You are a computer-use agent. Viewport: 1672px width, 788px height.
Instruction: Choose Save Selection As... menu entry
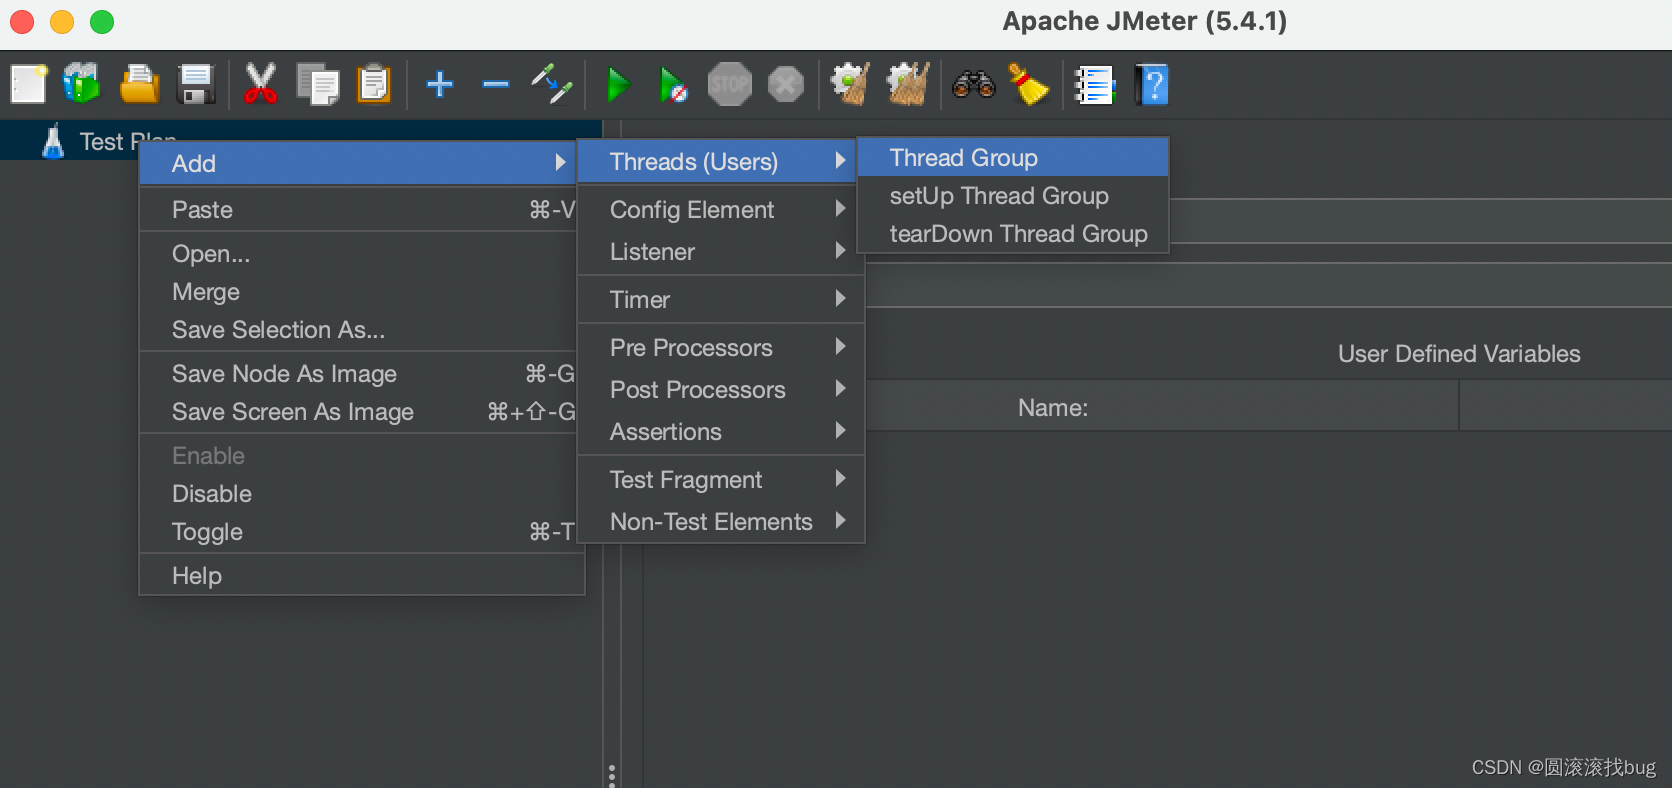pyautogui.click(x=360, y=329)
